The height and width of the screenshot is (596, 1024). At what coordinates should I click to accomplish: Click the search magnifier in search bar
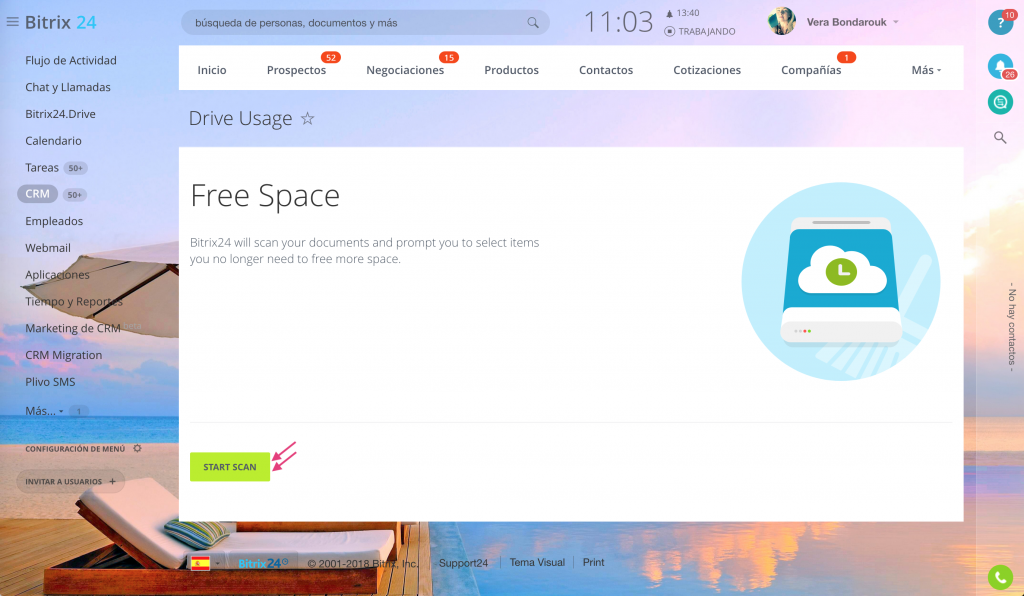point(533,23)
